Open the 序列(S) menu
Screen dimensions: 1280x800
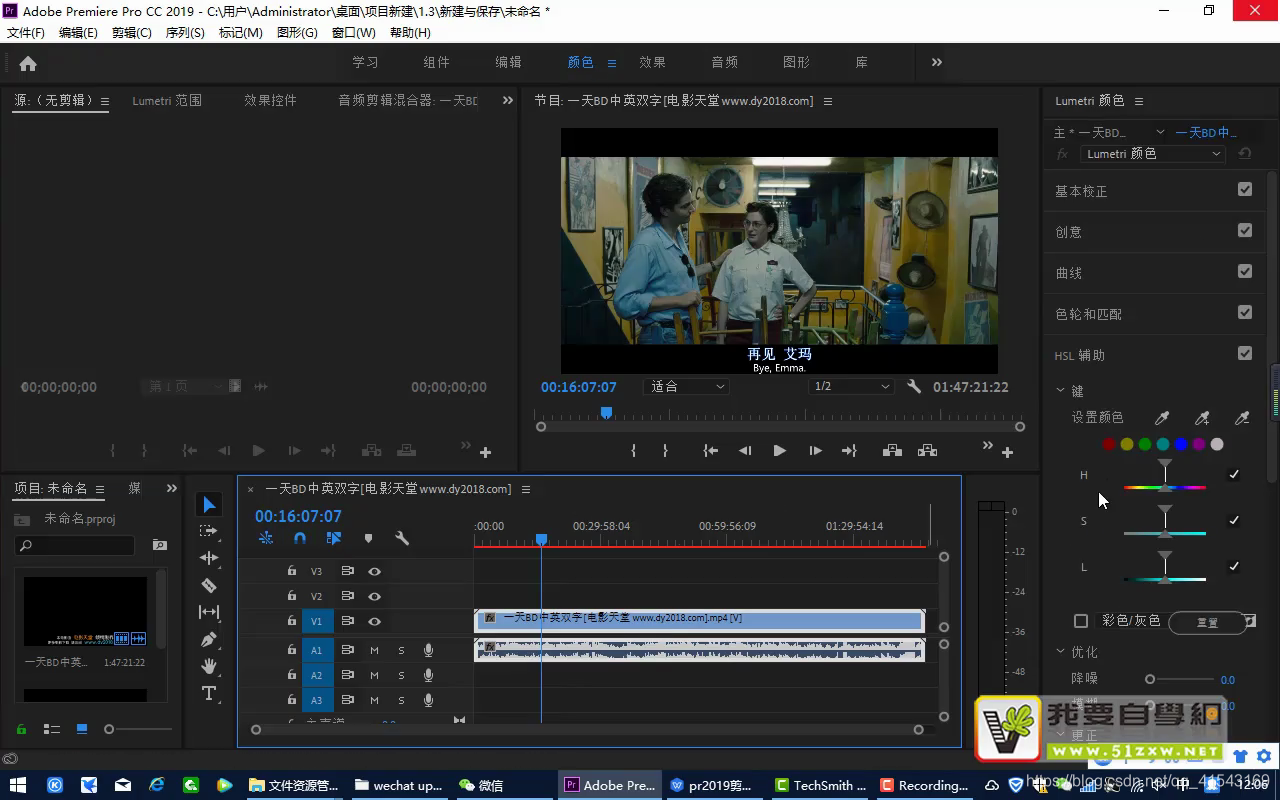tap(185, 33)
